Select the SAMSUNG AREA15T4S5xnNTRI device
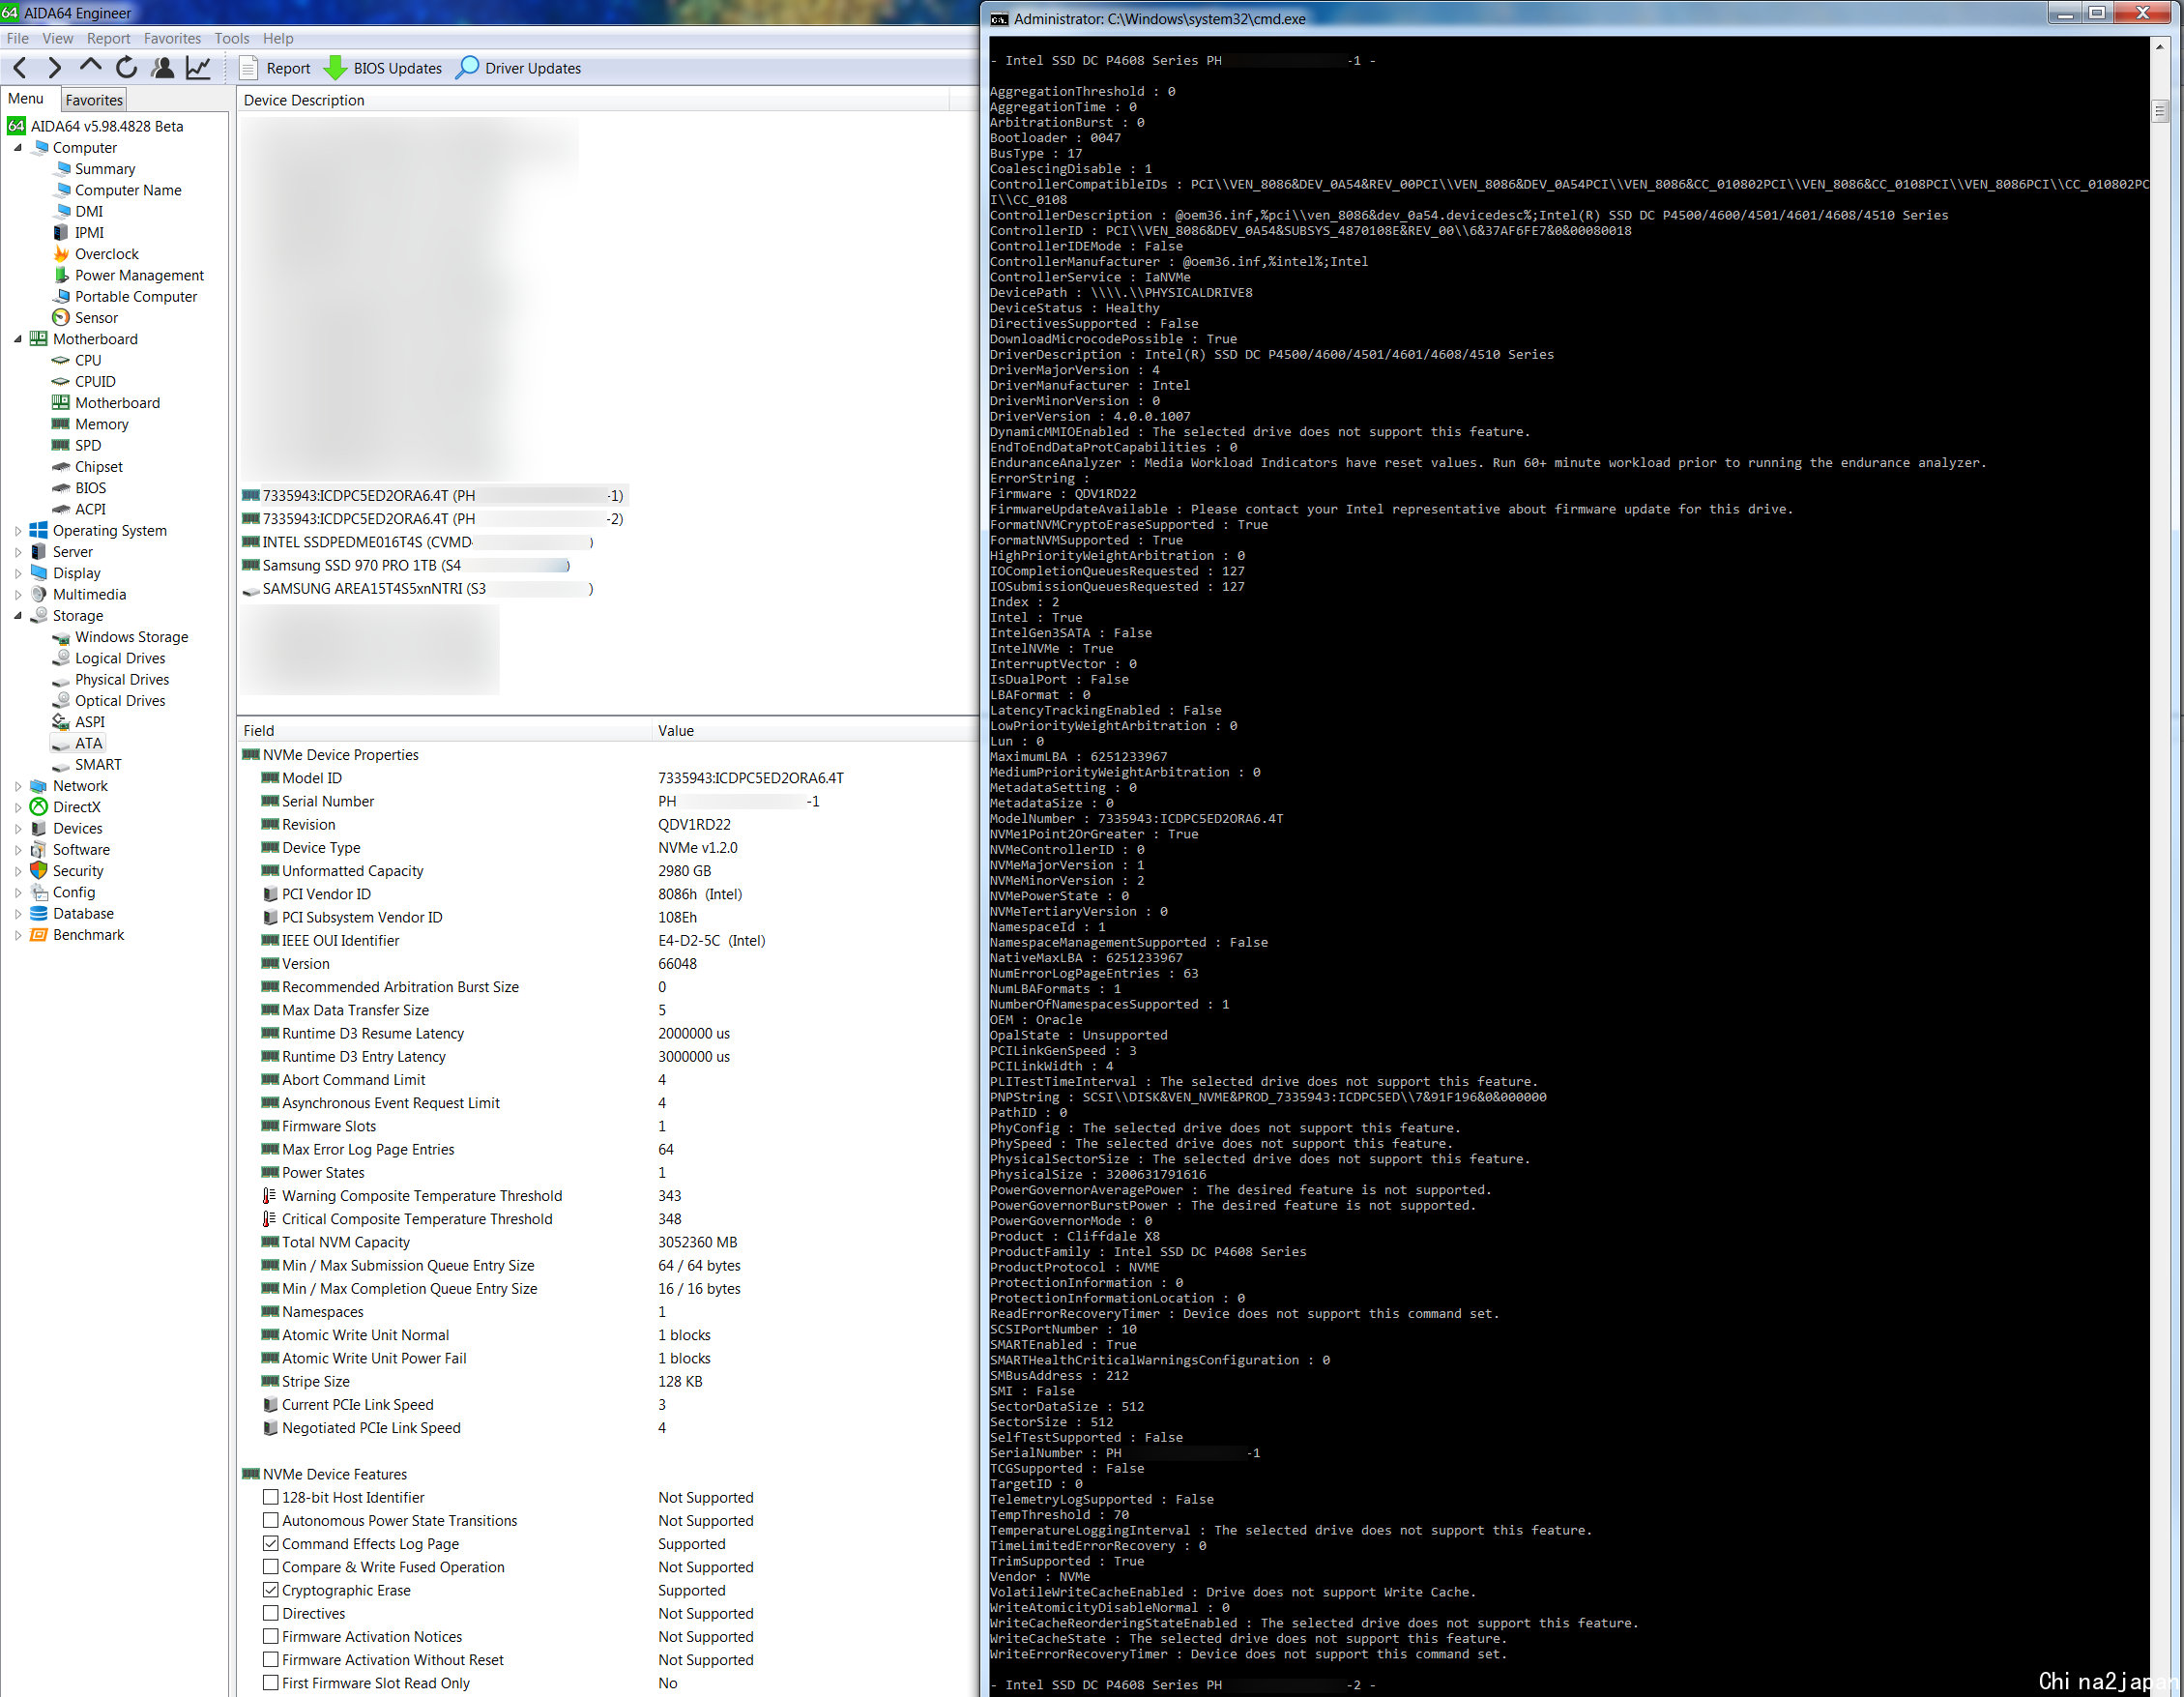The width and height of the screenshot is (2184, 1697). click(x=418, y=589)
